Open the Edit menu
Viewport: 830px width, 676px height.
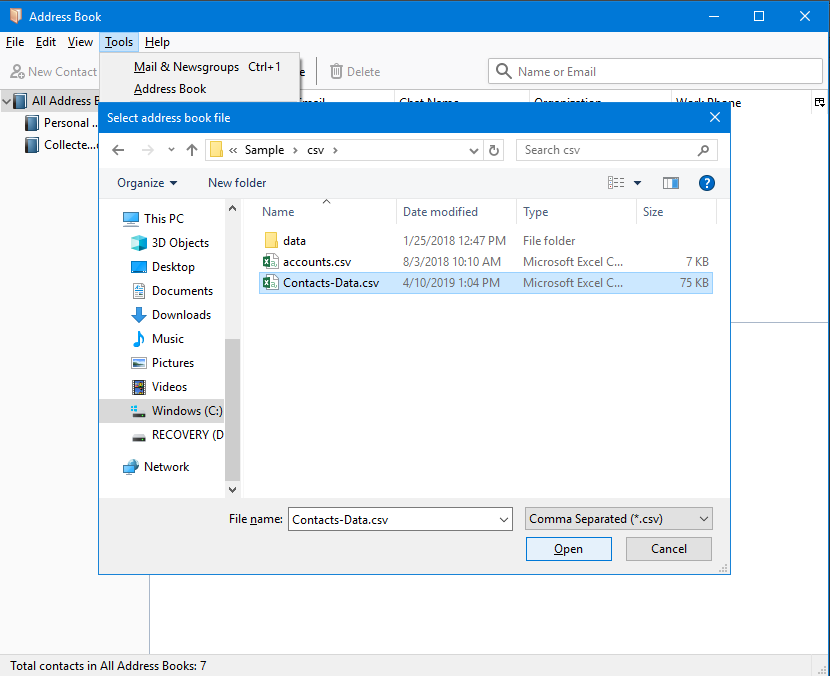pyautogui.click(x=46, y=42)
